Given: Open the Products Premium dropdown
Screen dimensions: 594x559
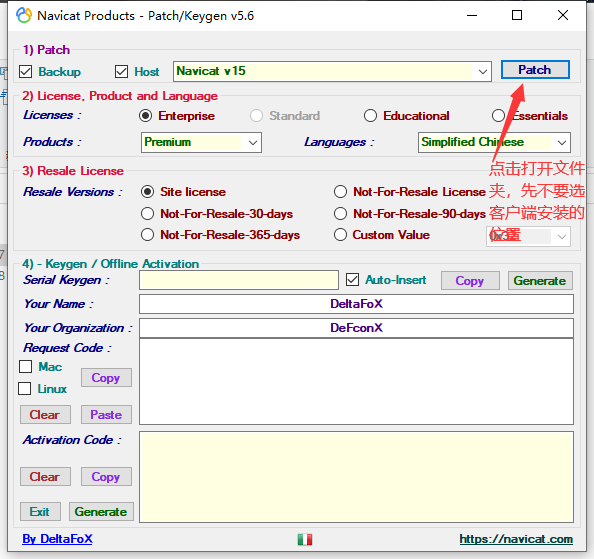Looking at the screenshot, I should pyautogui.click(x=201, y=142).
